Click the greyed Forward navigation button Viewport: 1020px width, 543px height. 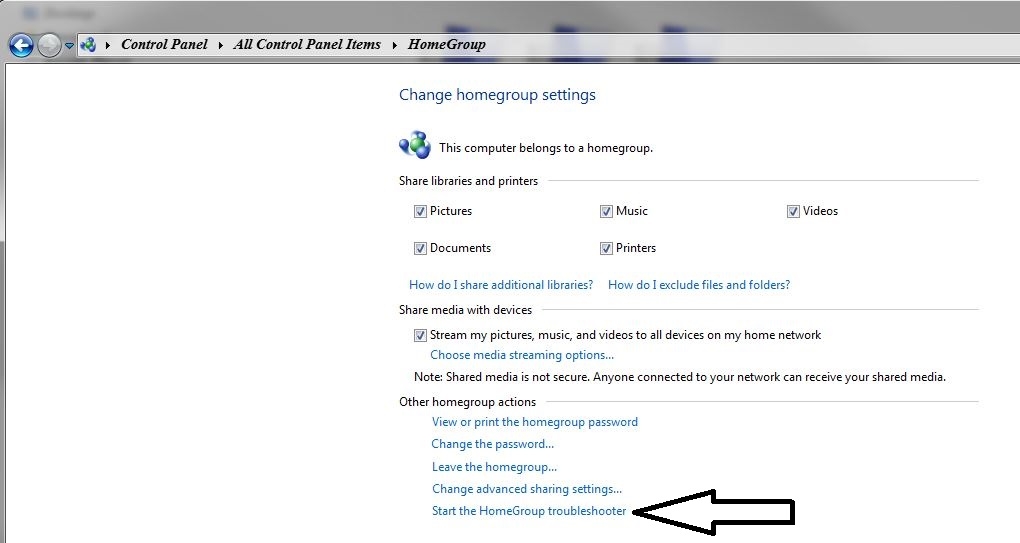49,46
